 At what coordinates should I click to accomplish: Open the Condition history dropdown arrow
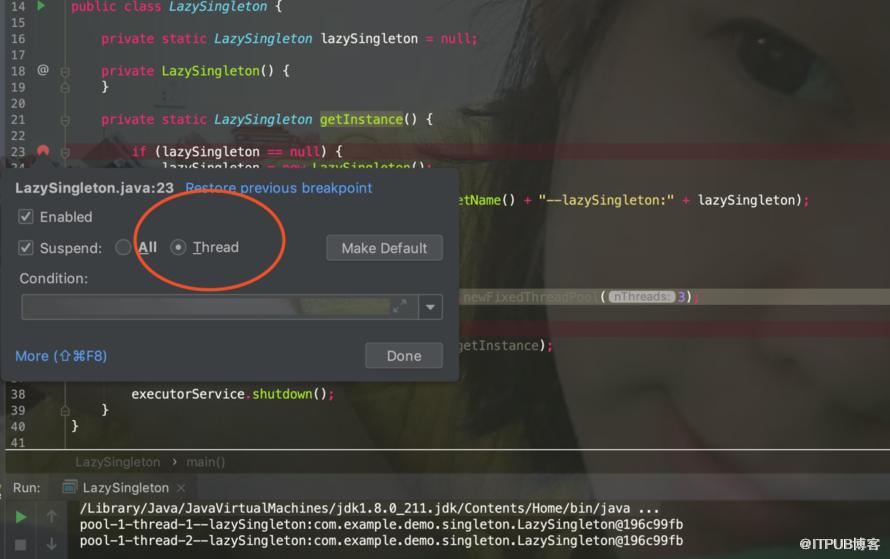430,307
